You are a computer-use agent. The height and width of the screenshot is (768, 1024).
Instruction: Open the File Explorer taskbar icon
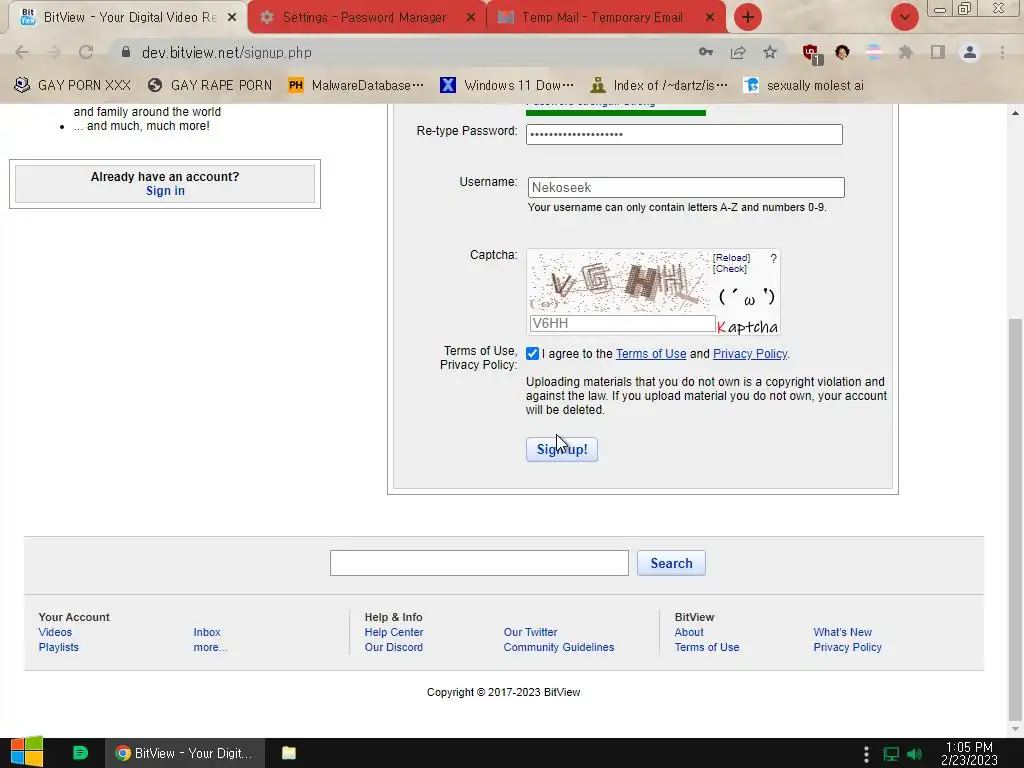pyautogui.click(x=289, y=753)
